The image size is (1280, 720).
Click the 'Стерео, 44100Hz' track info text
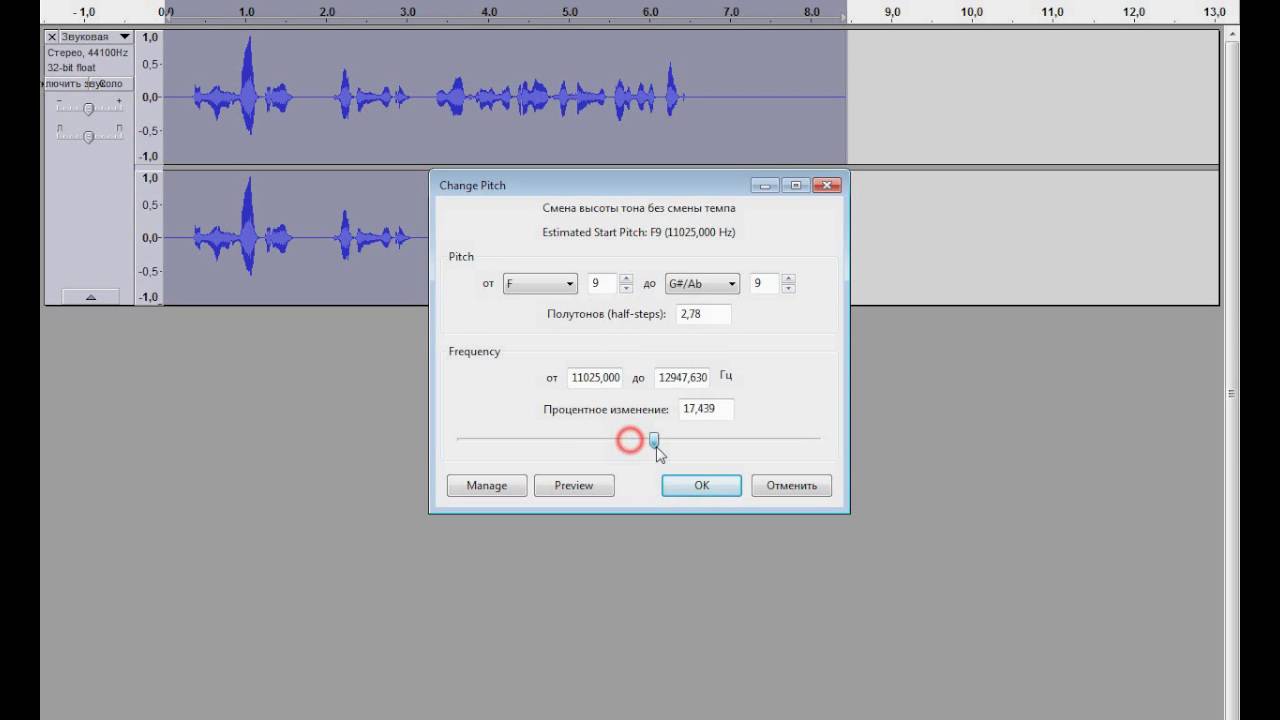(88, 52)
